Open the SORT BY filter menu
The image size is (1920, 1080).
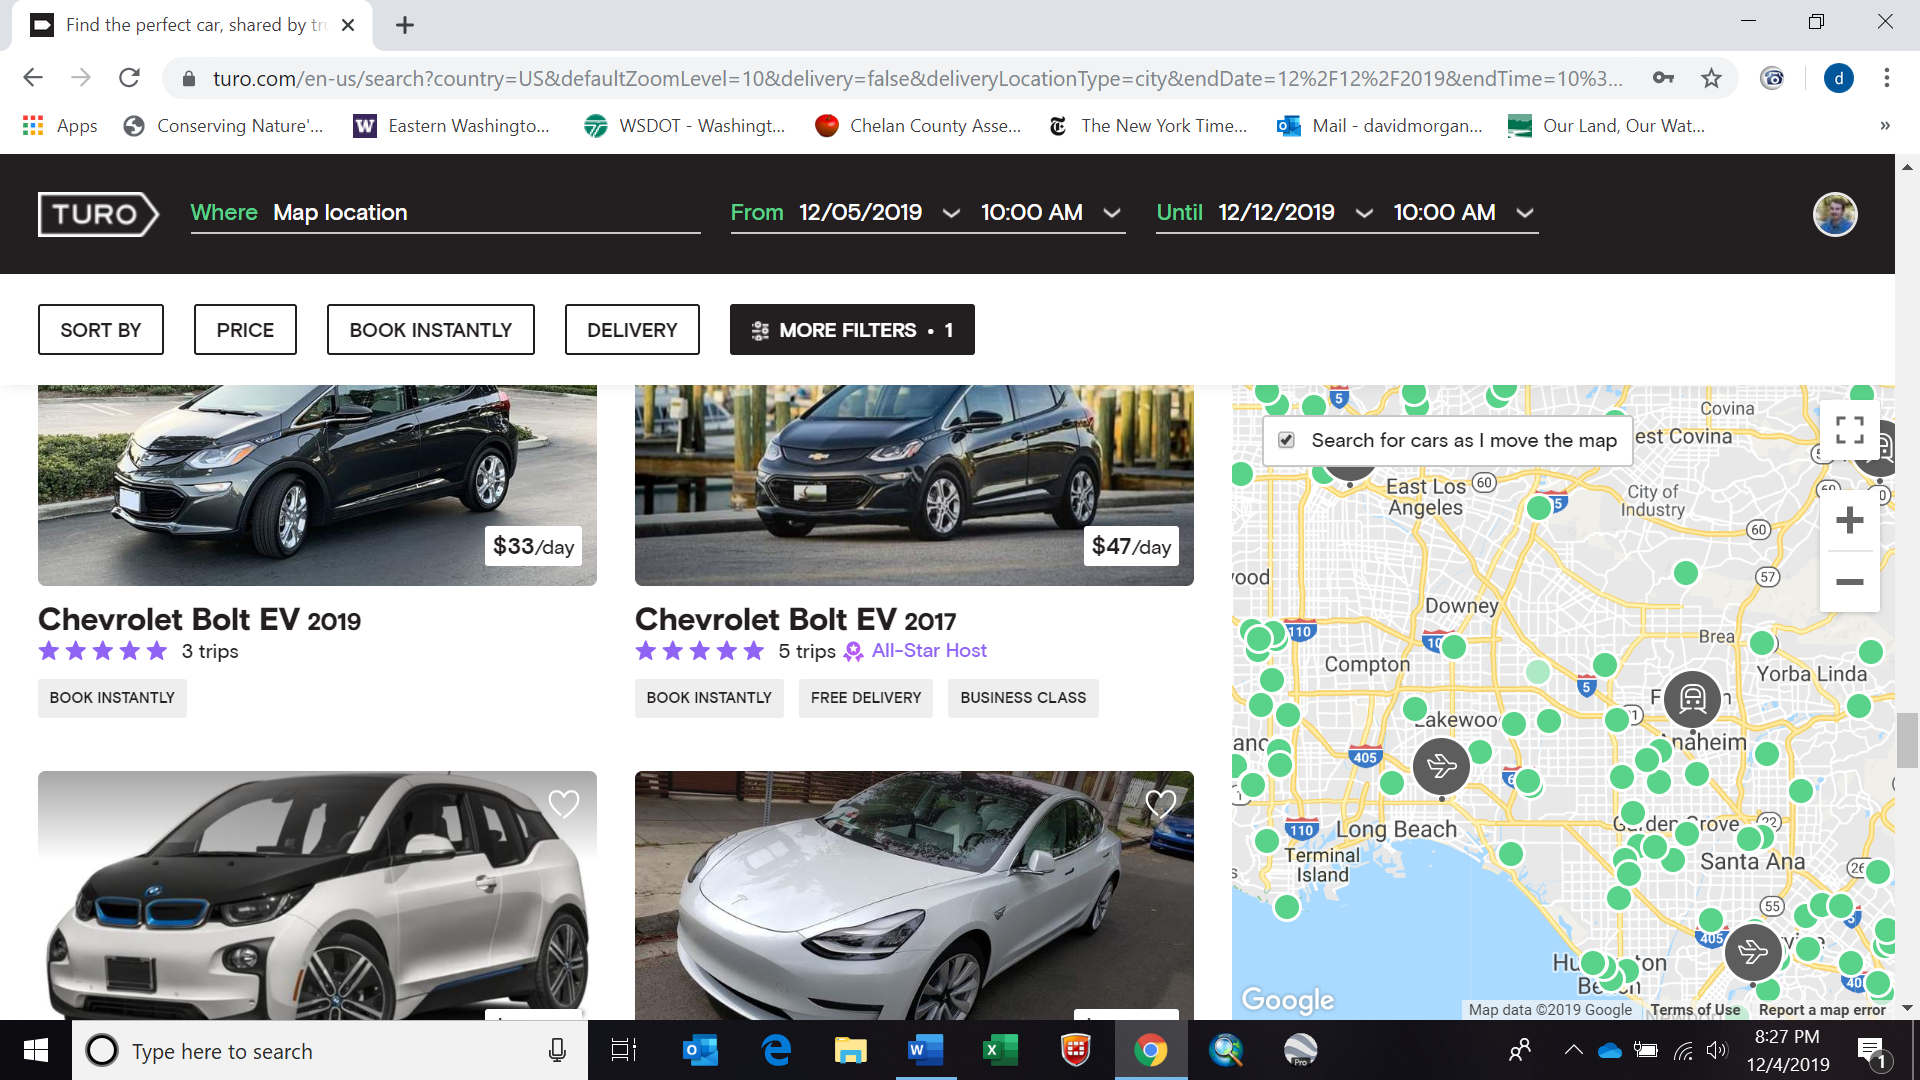click(x=101, y=330)
